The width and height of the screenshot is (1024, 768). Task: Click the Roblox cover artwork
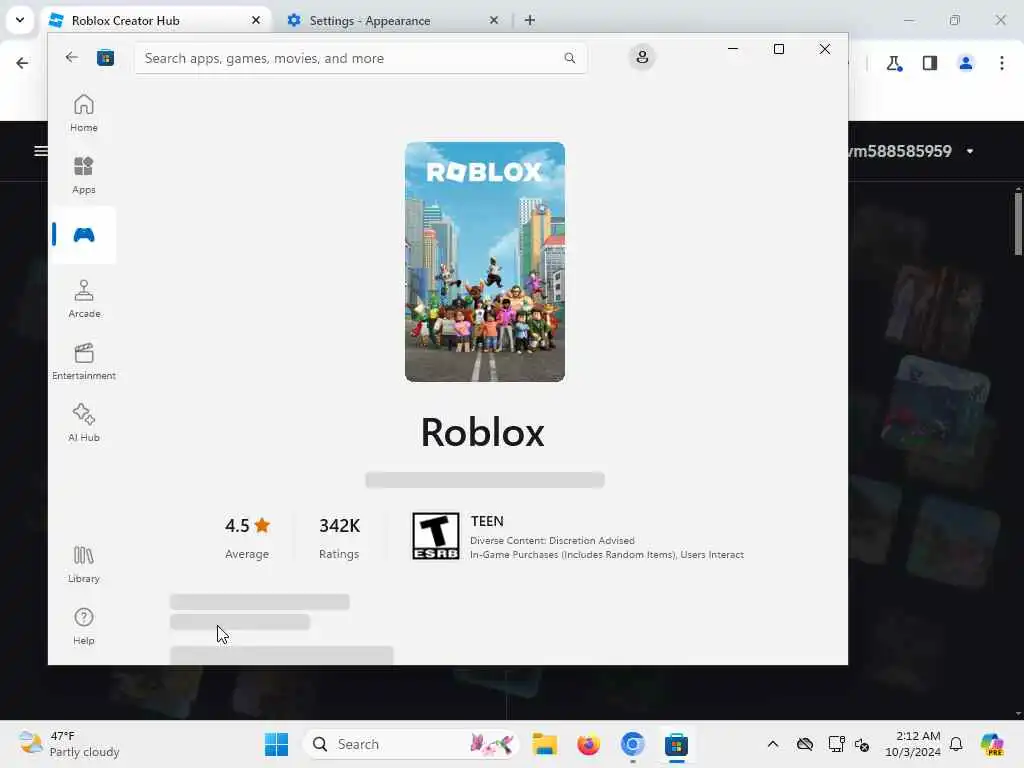click(485, 262)
